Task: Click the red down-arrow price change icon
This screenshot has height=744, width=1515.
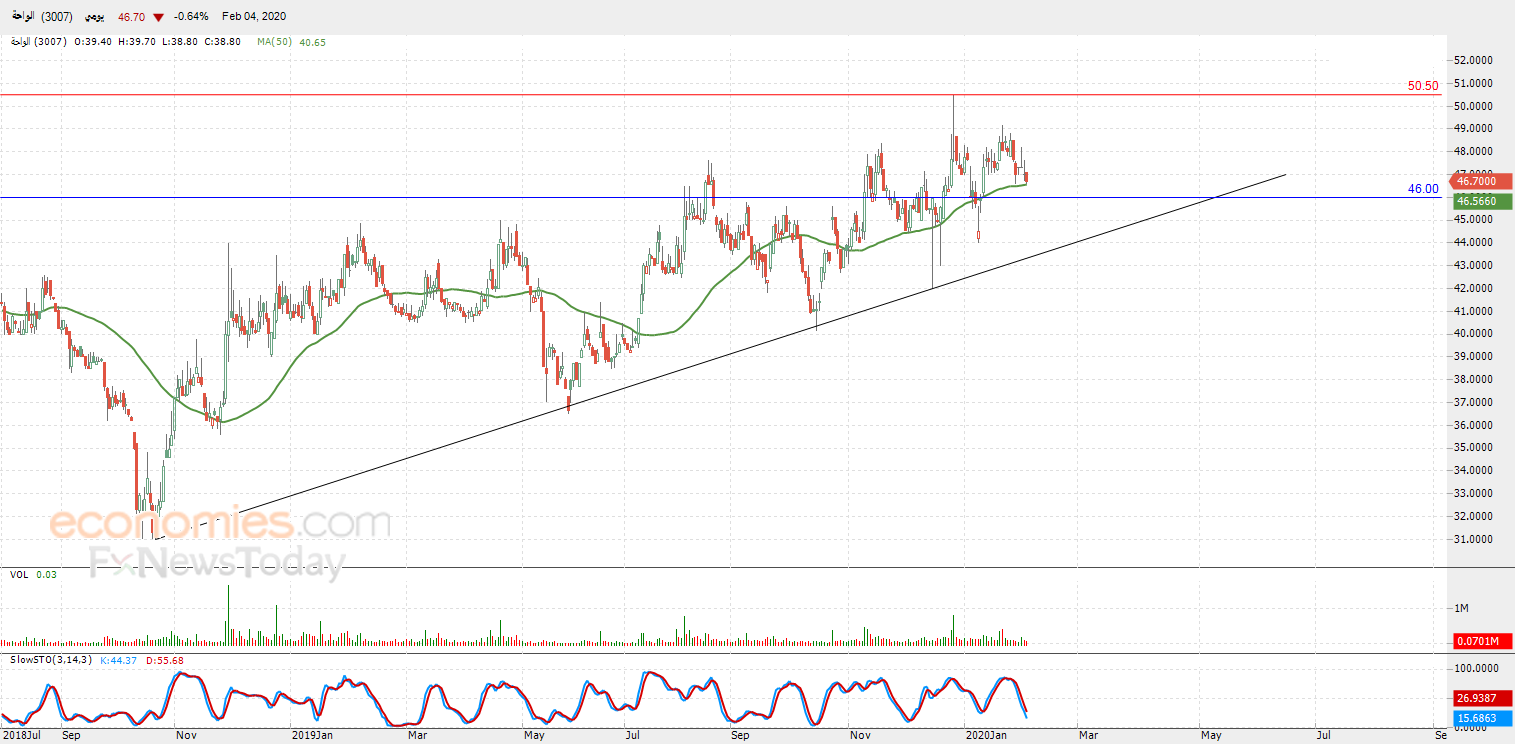Action: (x=159, y=17)
